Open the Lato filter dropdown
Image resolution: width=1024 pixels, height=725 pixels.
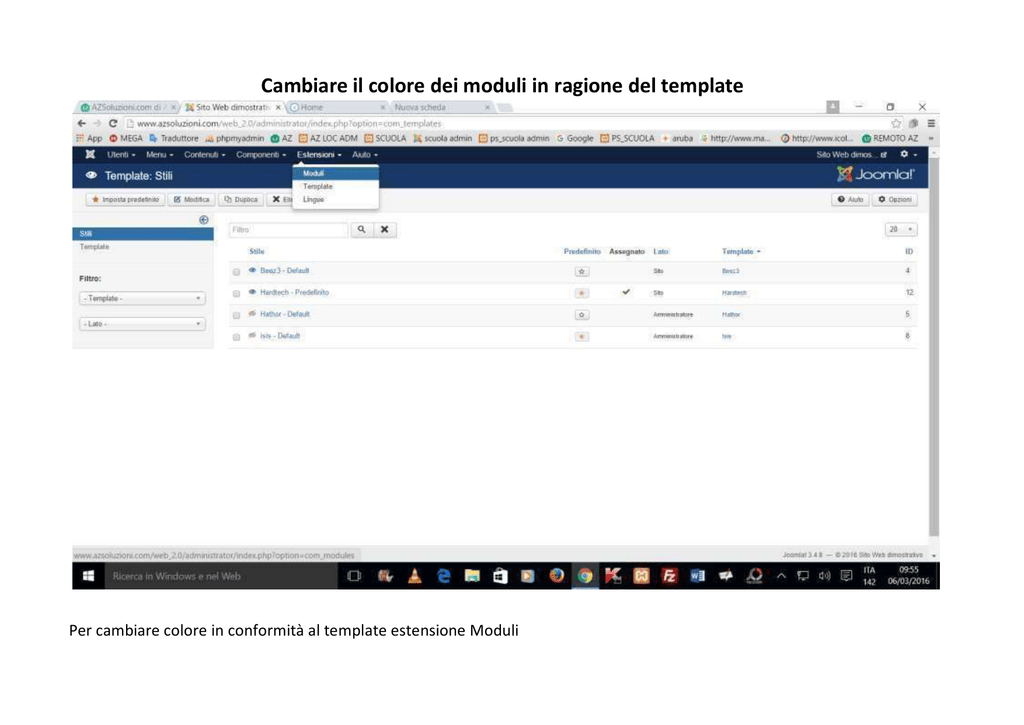pos(142,324)
